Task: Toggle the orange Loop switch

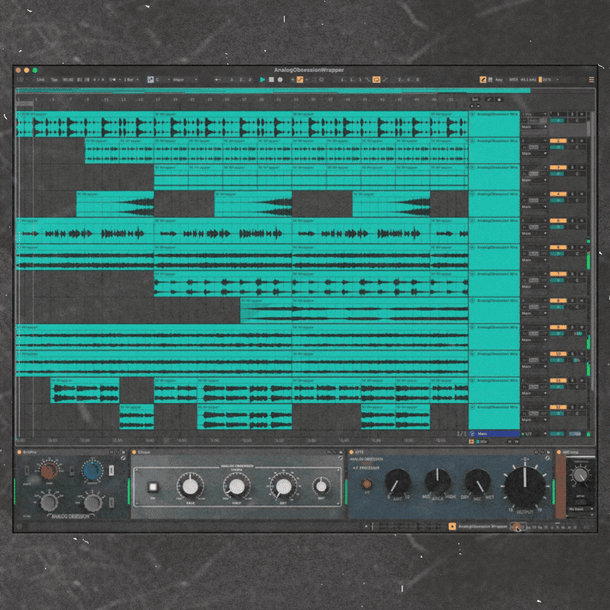Action: pyautogui.click(x=376, y=80)
